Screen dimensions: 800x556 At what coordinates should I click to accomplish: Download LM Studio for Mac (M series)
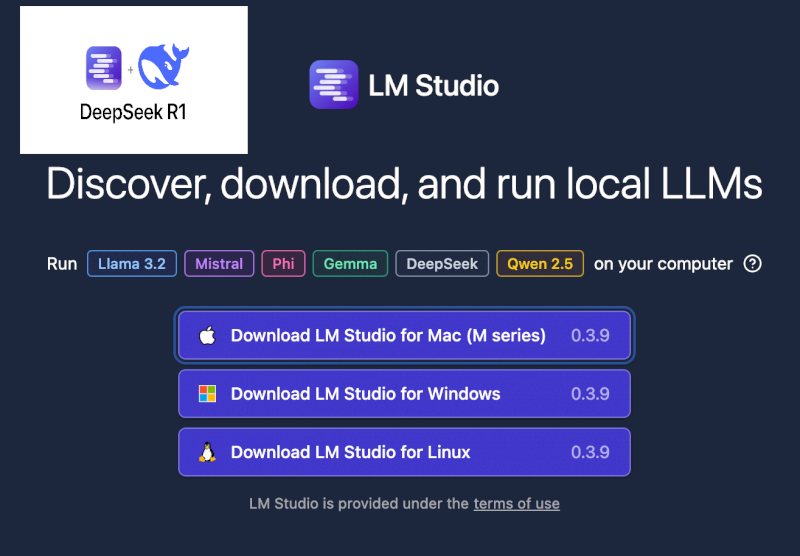point(405,336)
